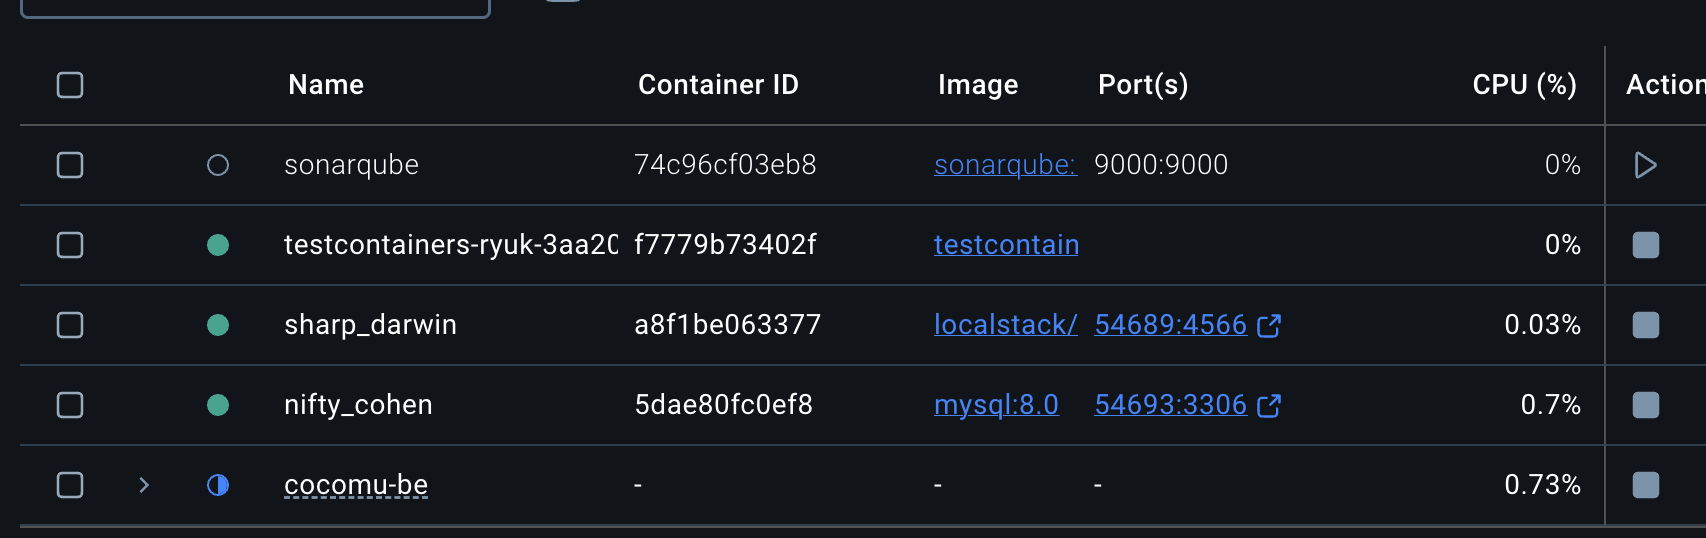The height and width of the screenshot is (538, 1706).
Task: Stop the nifty_cohen container
Action: [1645, 405]
